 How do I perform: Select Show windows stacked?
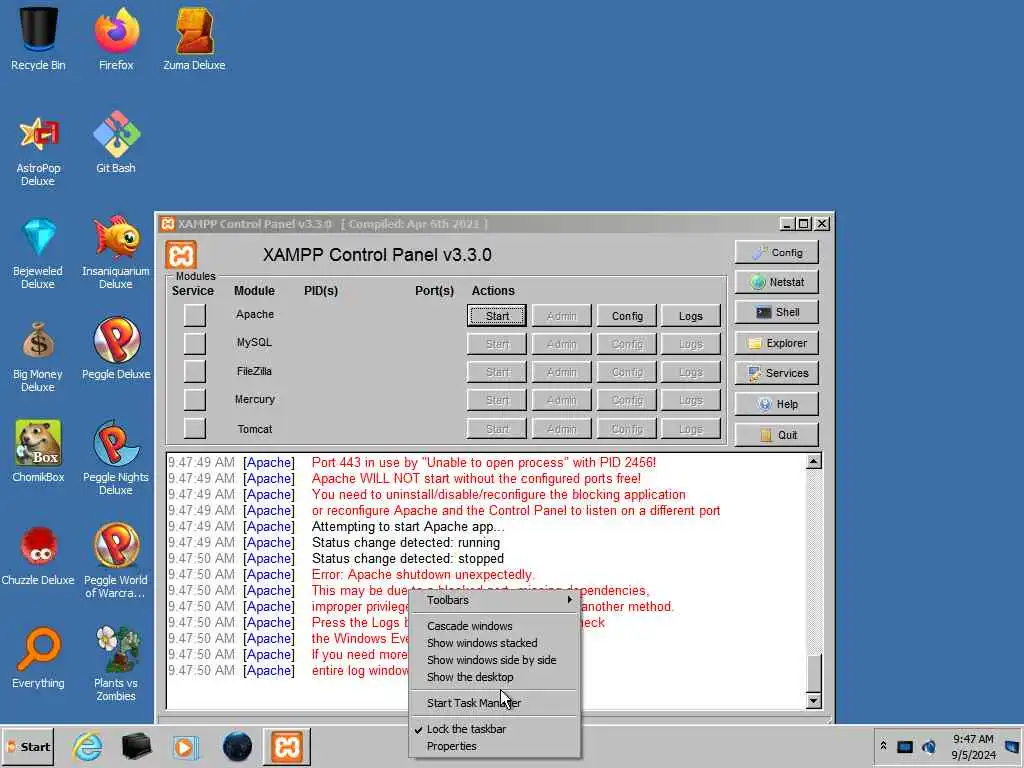(494, 643)
